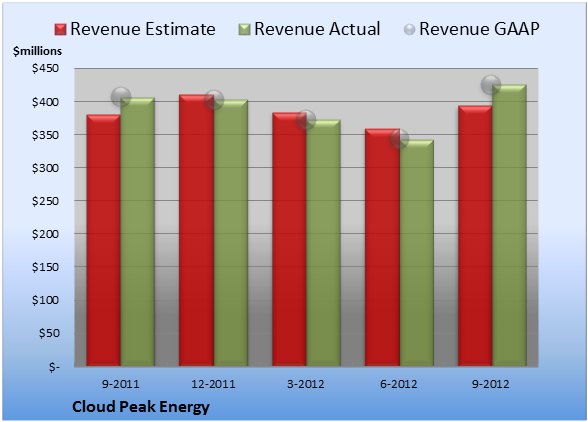The width and height of the screenshot is (588, 422).
Task: Select the Revenue Actual legend label
Action: (317, 29)
